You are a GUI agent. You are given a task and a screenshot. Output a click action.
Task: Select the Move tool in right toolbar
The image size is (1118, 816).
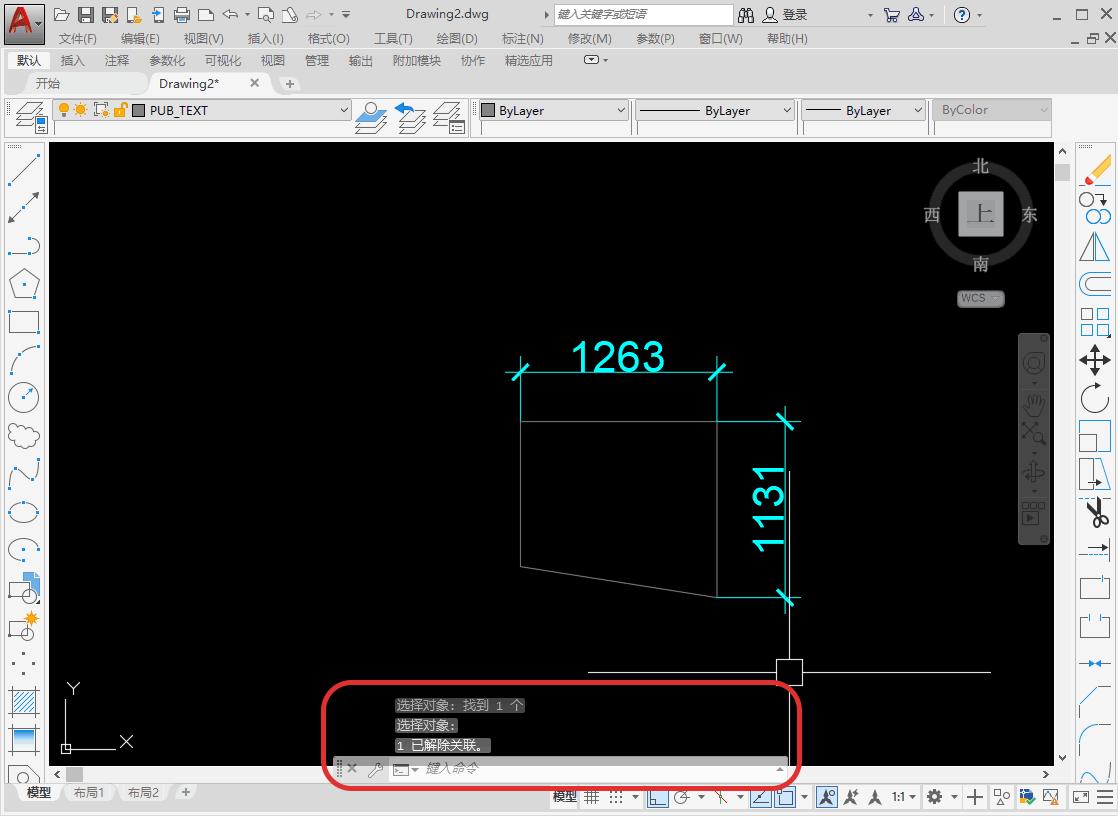pyautogui.click(x=1095, y=360)
